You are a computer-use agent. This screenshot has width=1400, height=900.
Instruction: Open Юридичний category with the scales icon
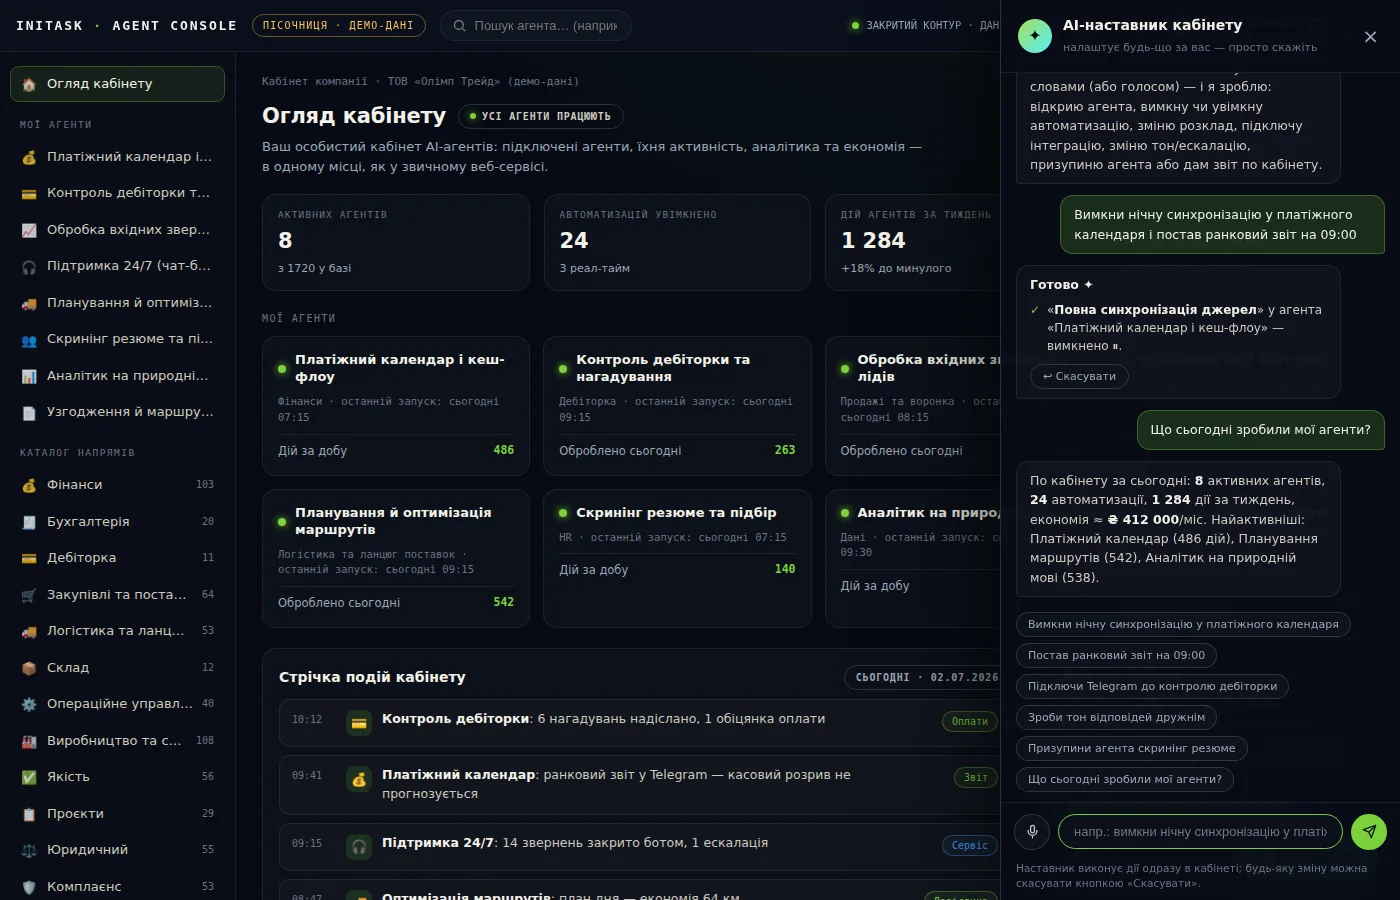click(117, 850)
